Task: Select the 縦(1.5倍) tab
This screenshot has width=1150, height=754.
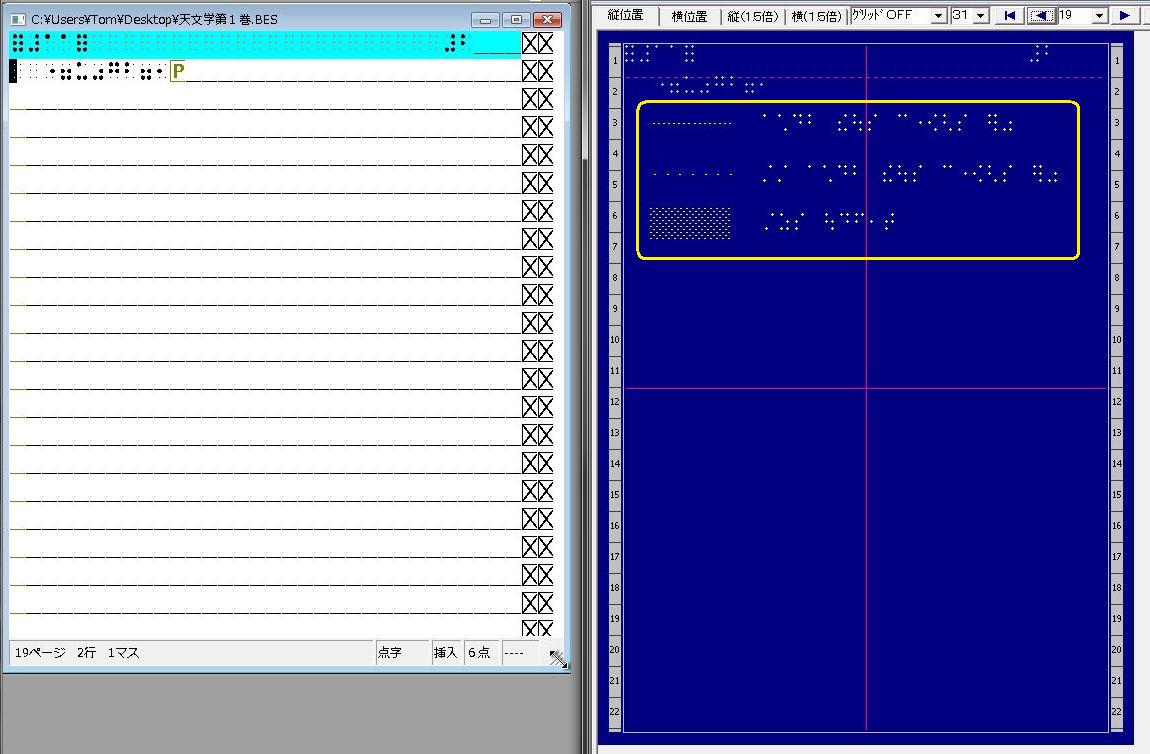Action: pos(754,17)
